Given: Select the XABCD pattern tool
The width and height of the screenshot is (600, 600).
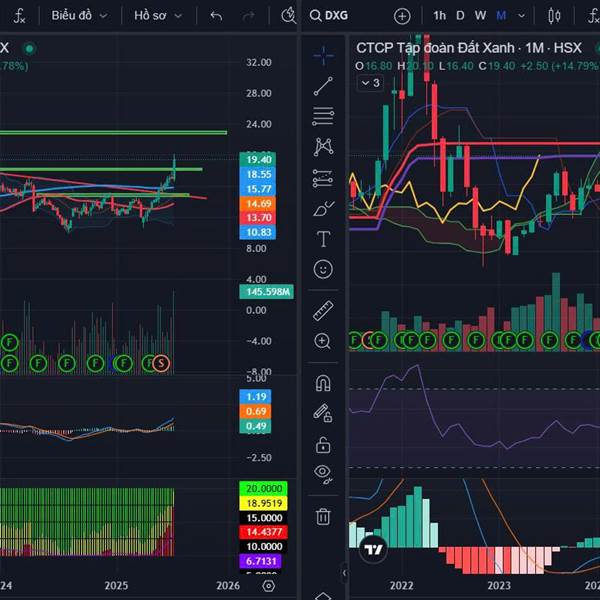Looking at the screenshot, I should 323,147.
